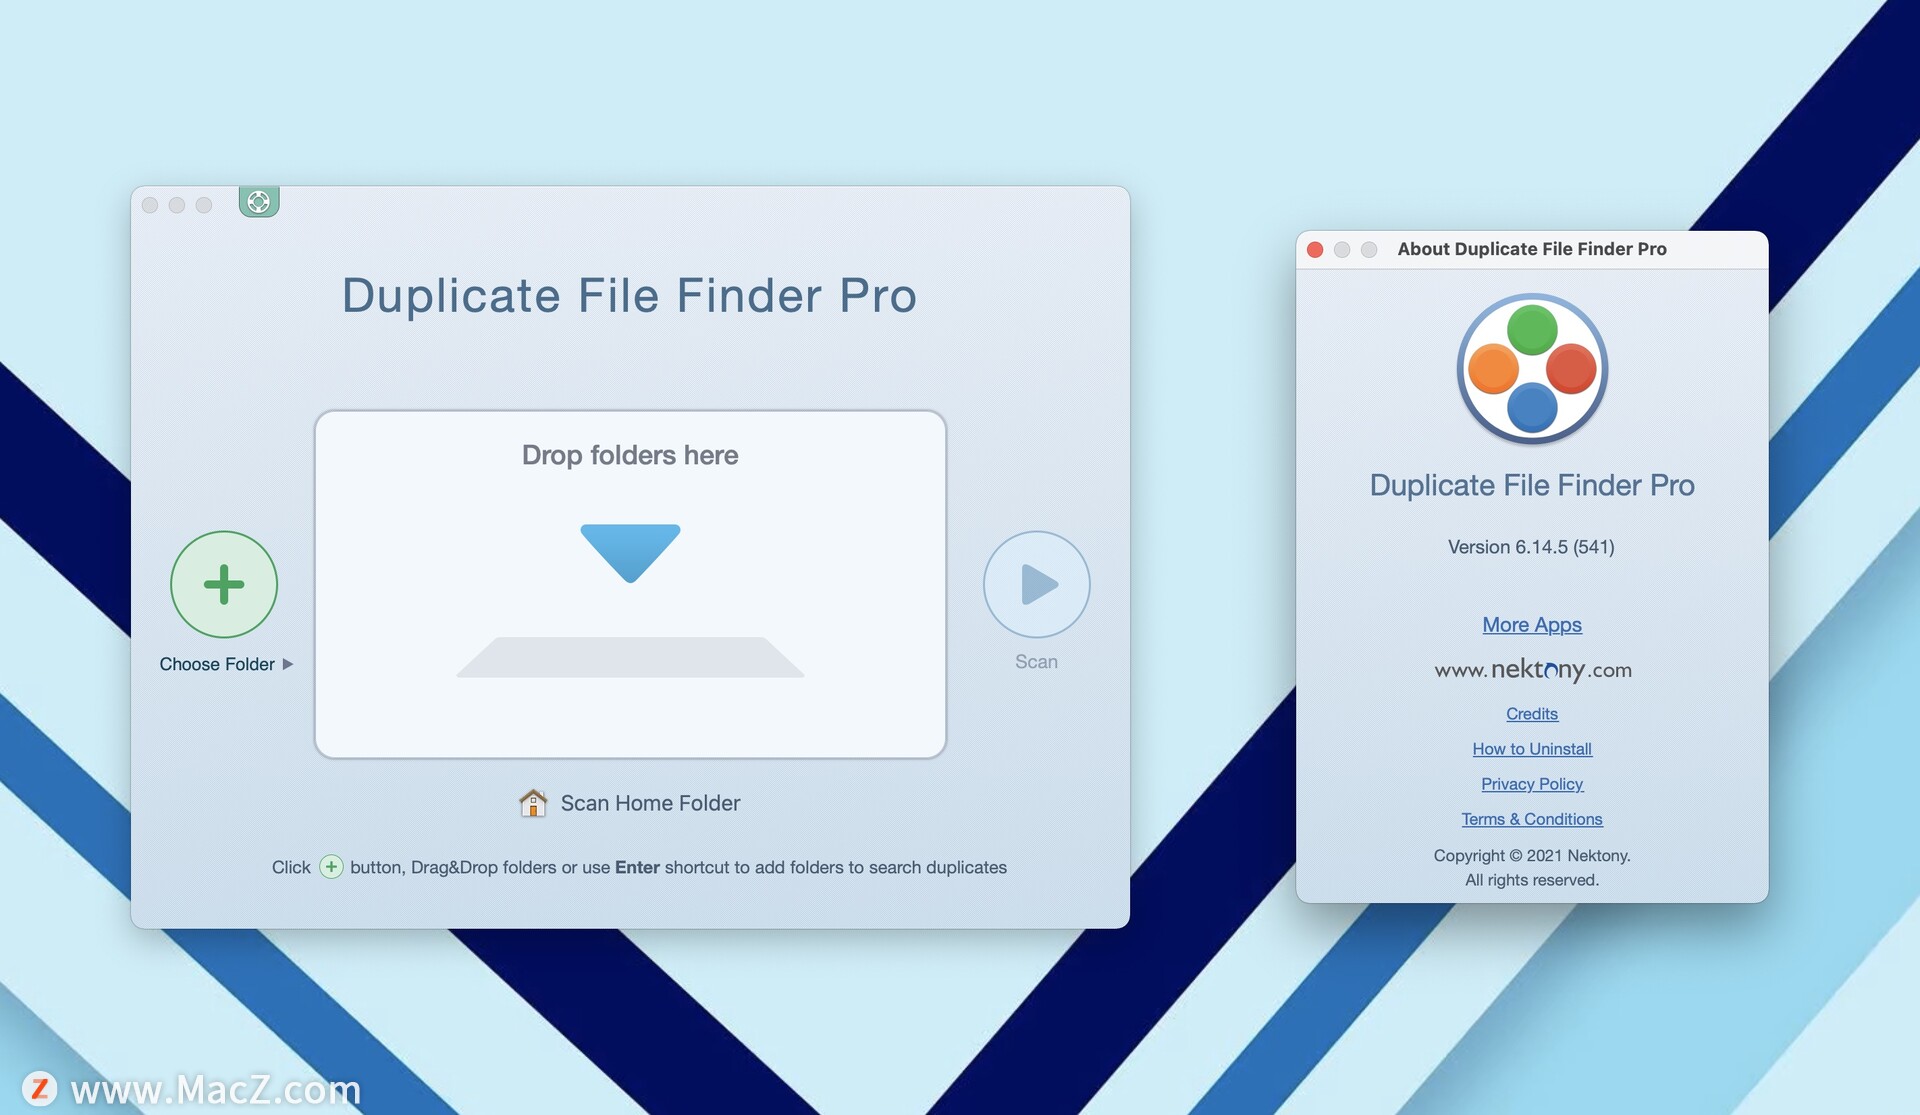Open the Terms & Conditions link

(x=1532, y=819)
